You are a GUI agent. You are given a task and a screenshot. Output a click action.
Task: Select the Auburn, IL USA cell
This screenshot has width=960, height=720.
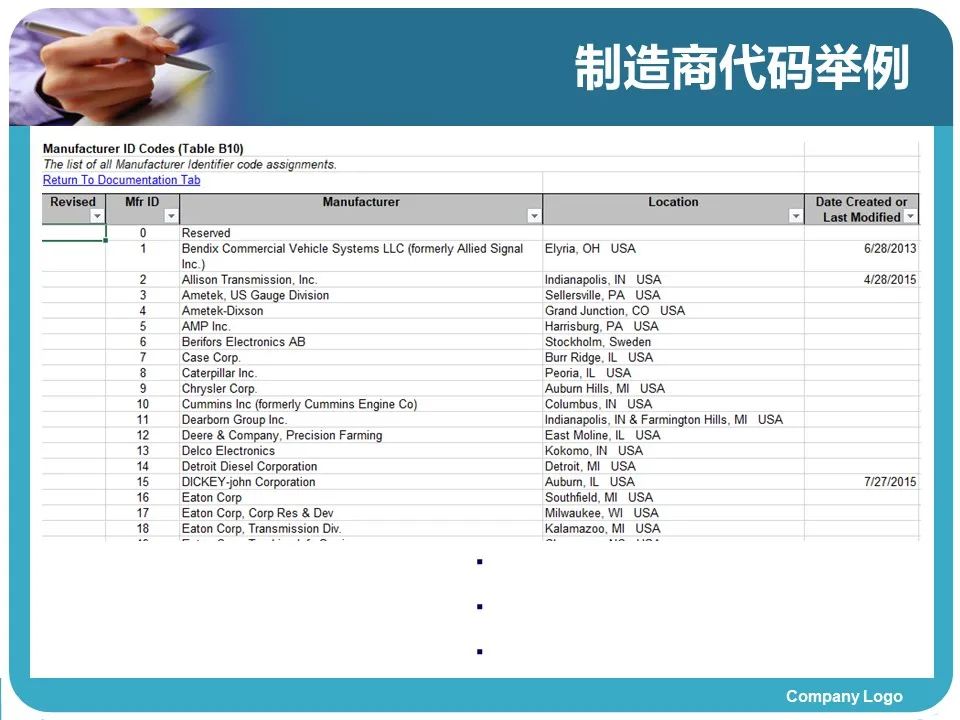(x=673, y=482)
